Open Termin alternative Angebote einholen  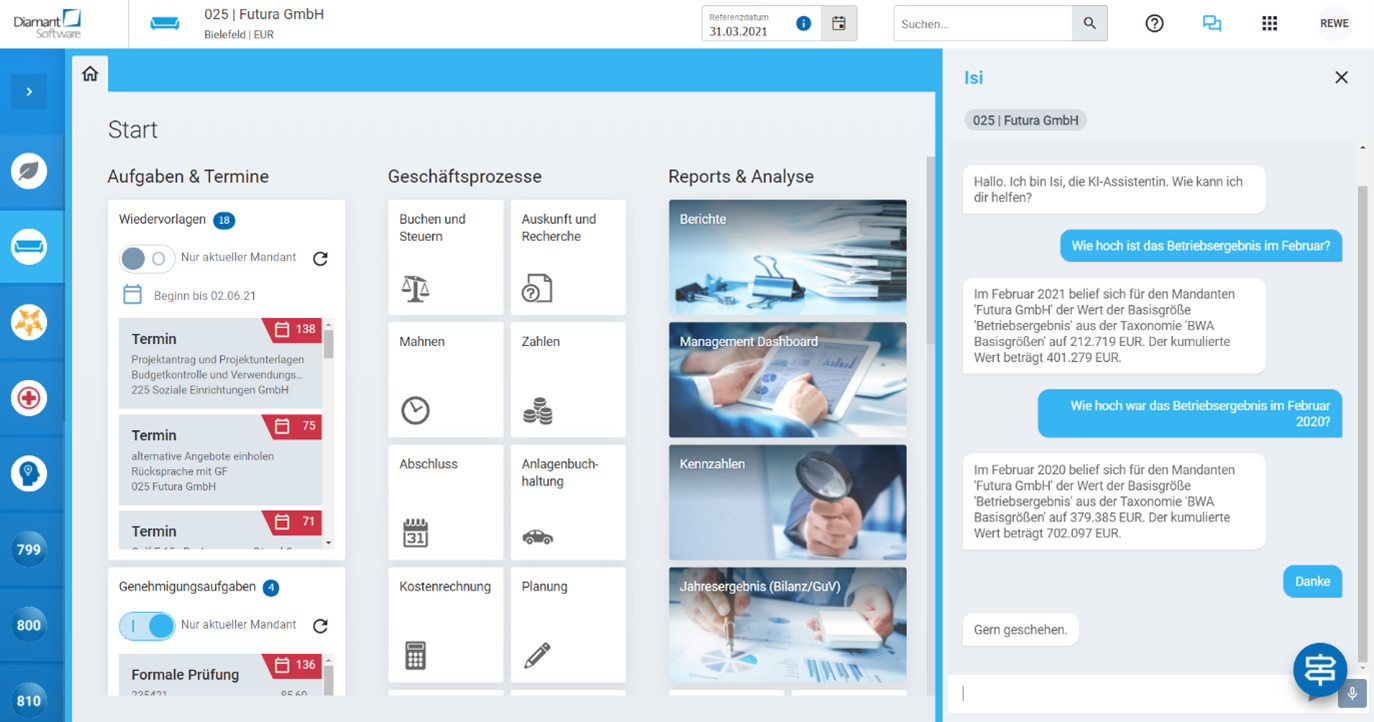pos(221,460)
